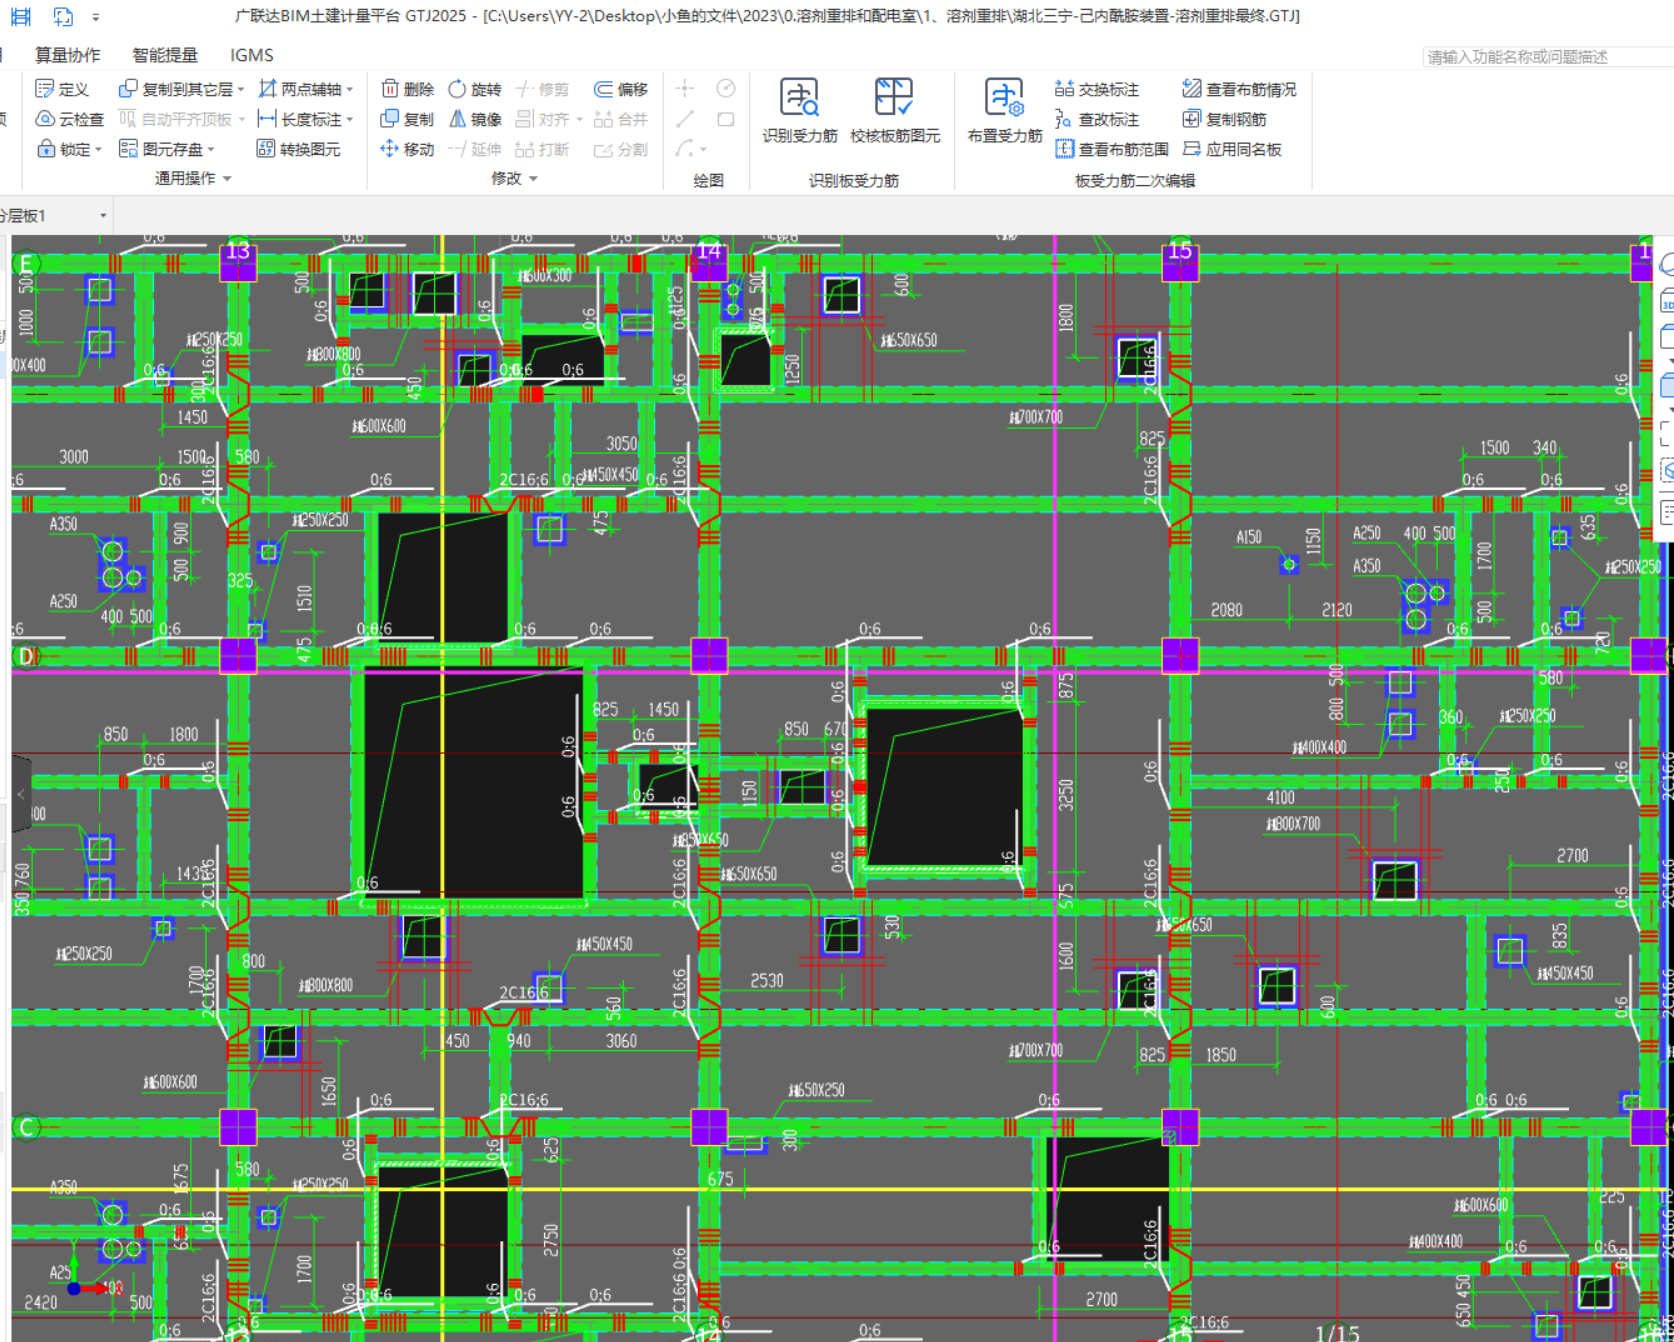Click 校核板筋图元 verify slab rebar
Screen dimensions: 1674x1342
click(895, 111)
